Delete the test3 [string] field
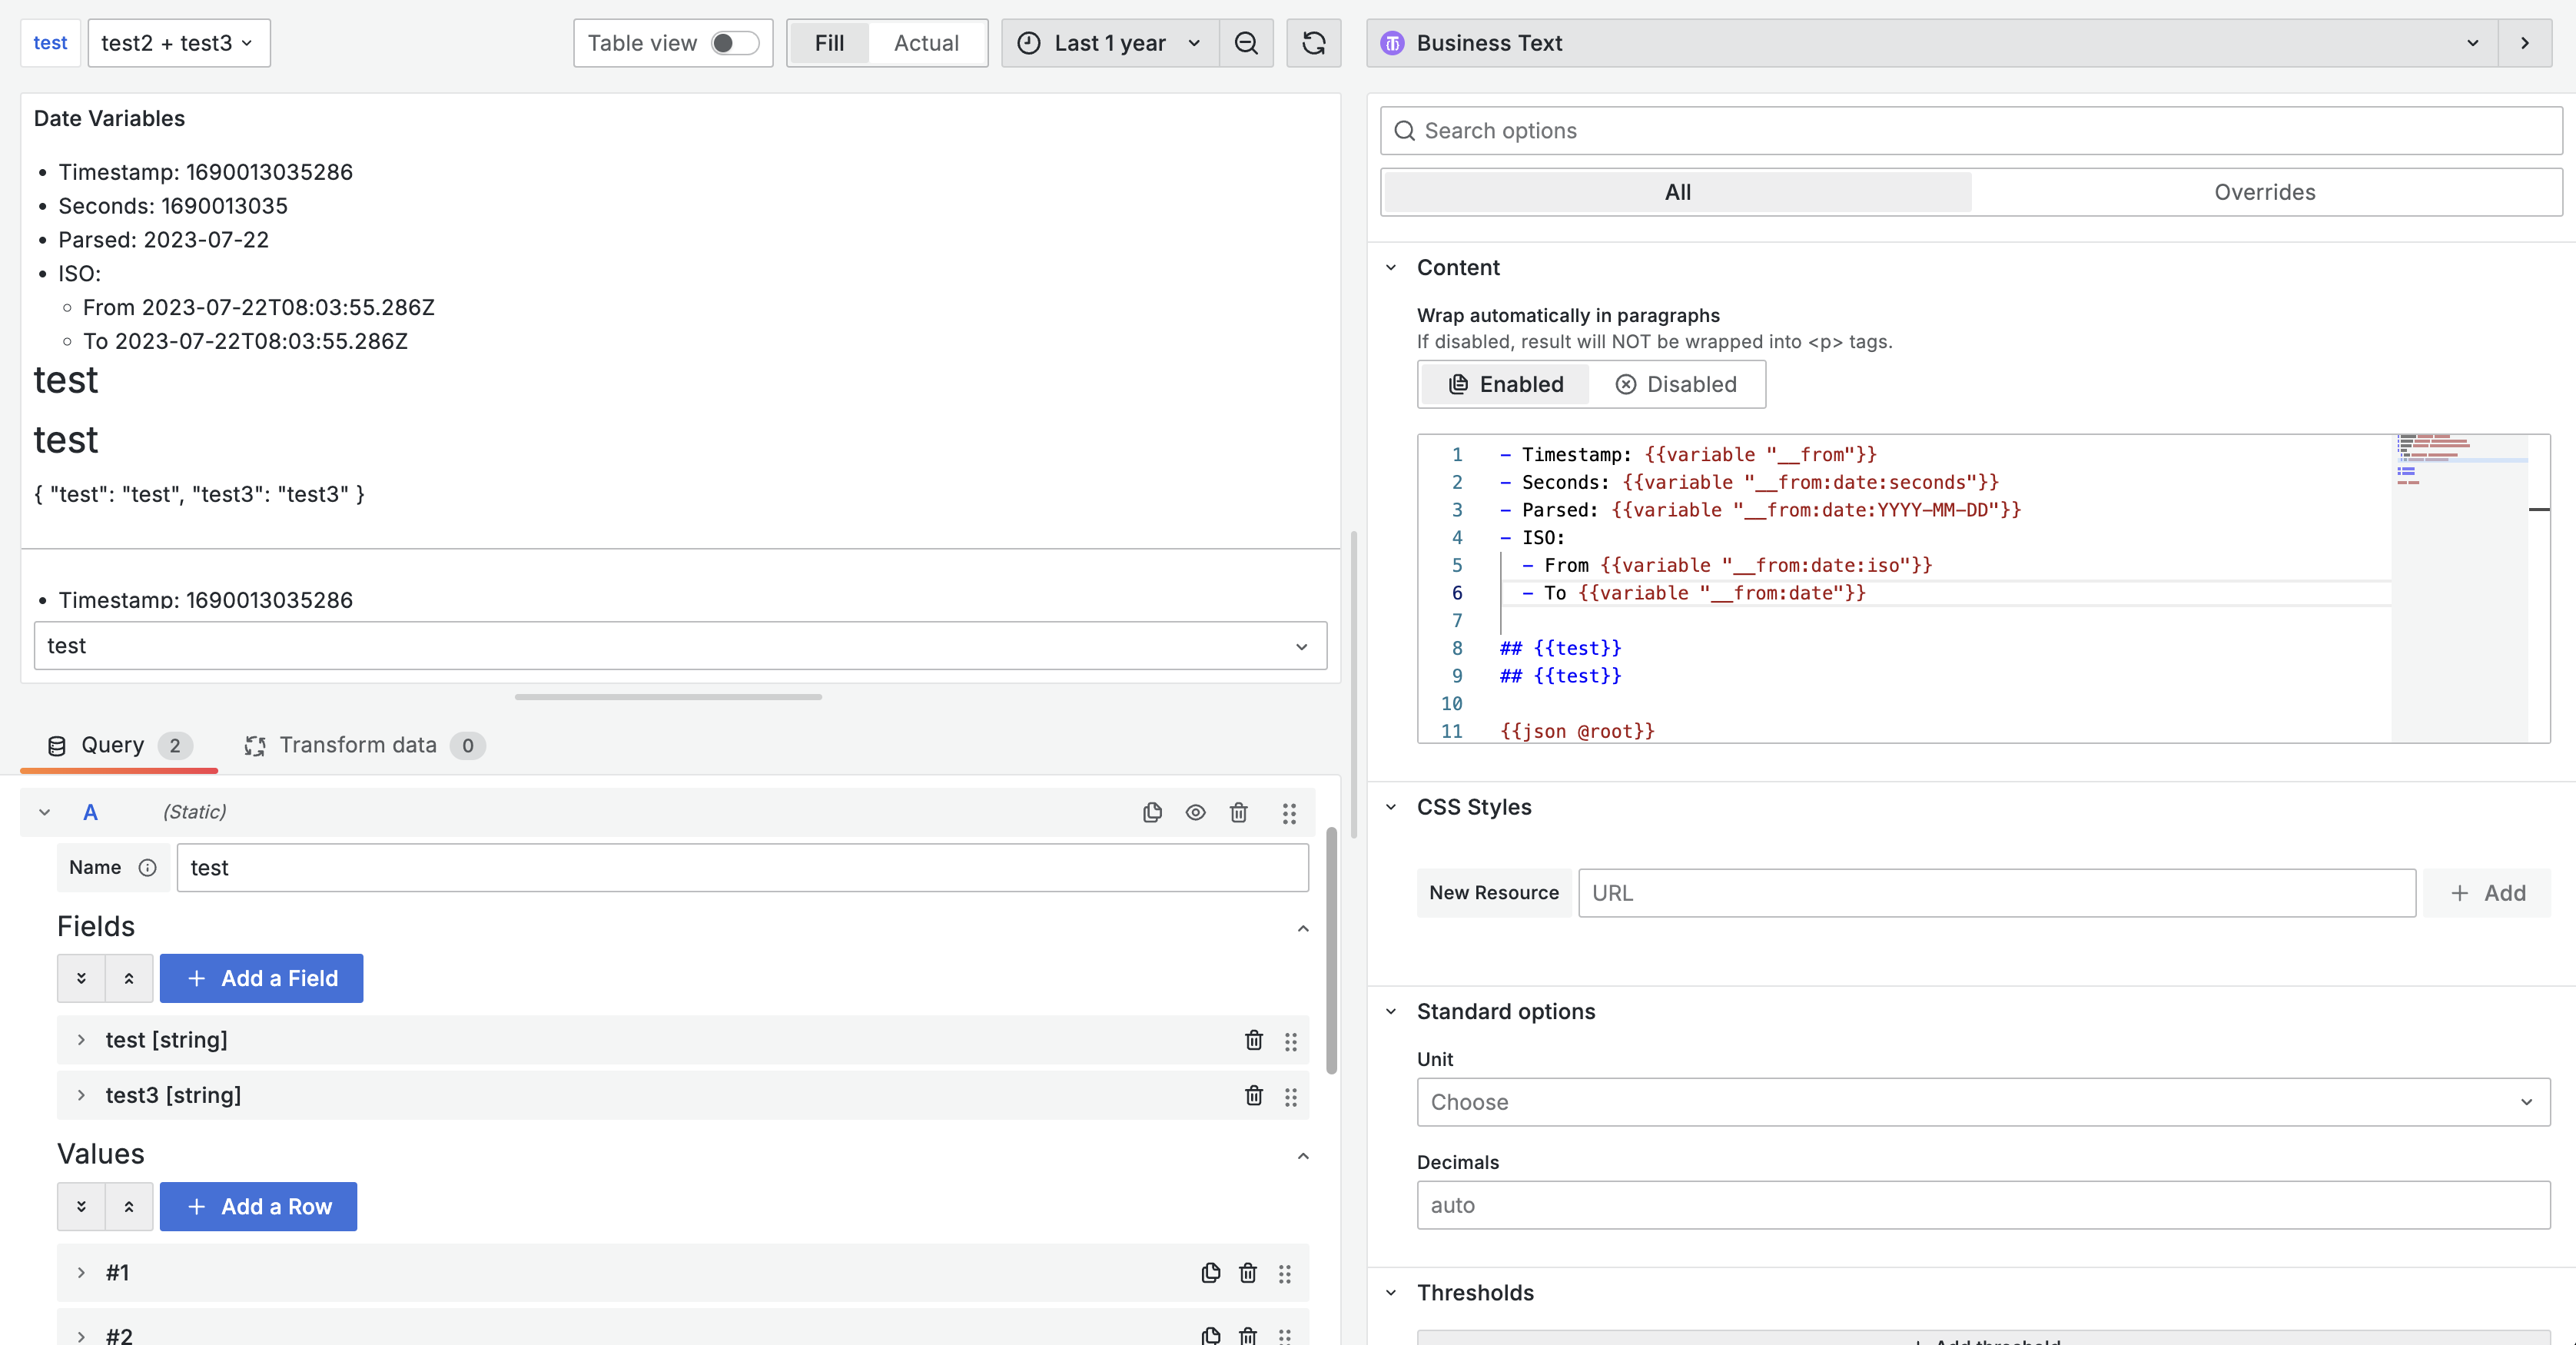This screenshot has height=1345, width=2576. coord(1253,1096)
